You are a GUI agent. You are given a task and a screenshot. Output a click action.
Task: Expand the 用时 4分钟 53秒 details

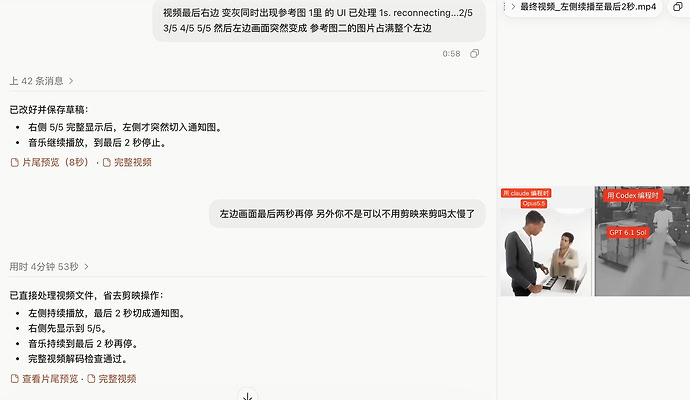pos(49,267)
